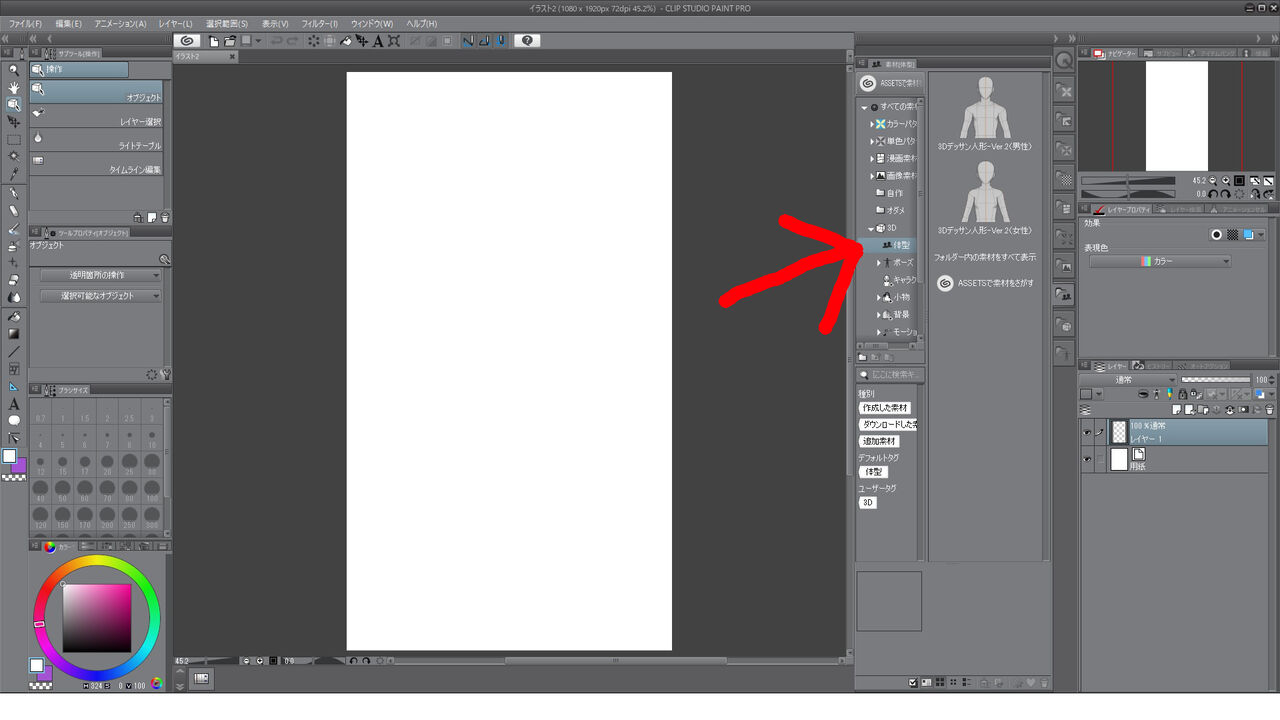The image size is (1280, 720).
Task: Click フォルダー内の素材をすべて表示
Action: click(985, 257)
